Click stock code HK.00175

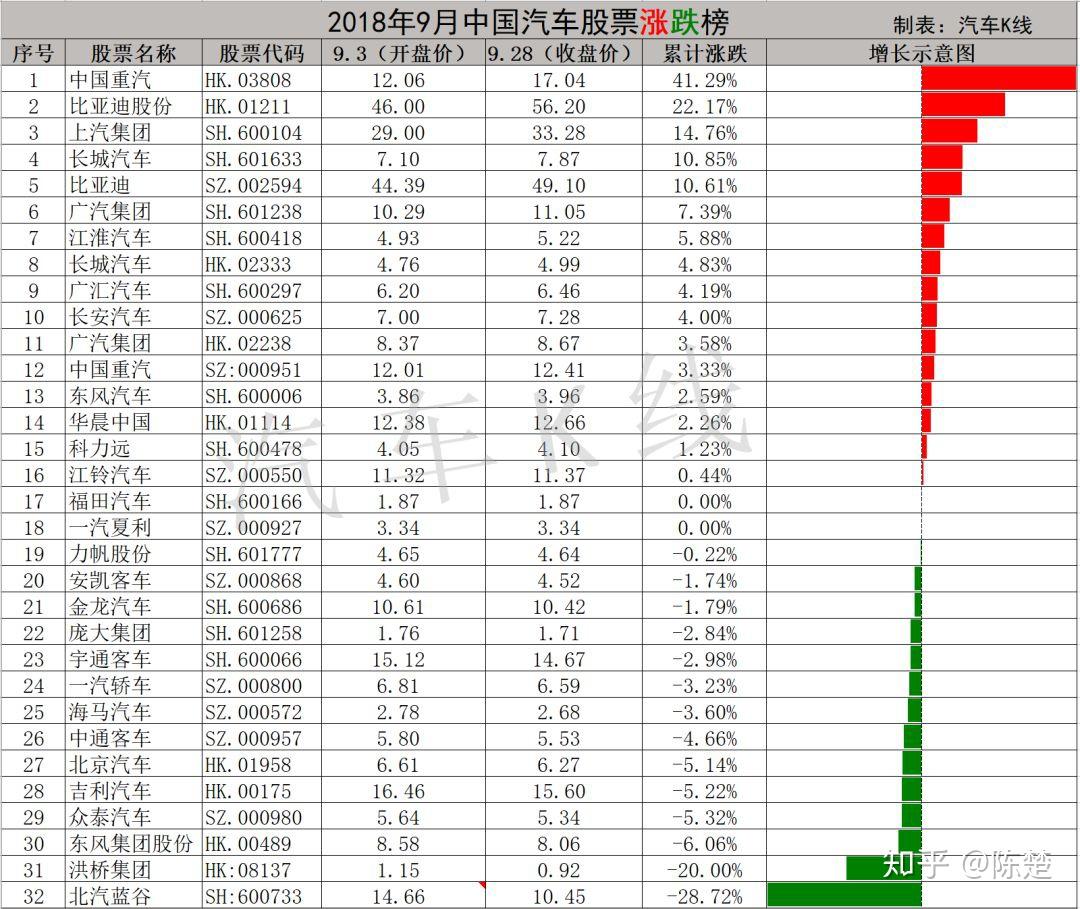(x=248, y=791)
